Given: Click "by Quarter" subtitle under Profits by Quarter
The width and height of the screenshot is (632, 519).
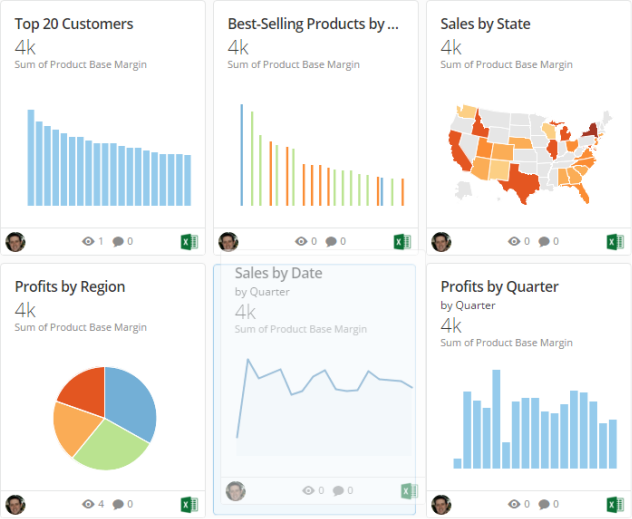Looking at the screenshot, I should click(x=468, y=306).
